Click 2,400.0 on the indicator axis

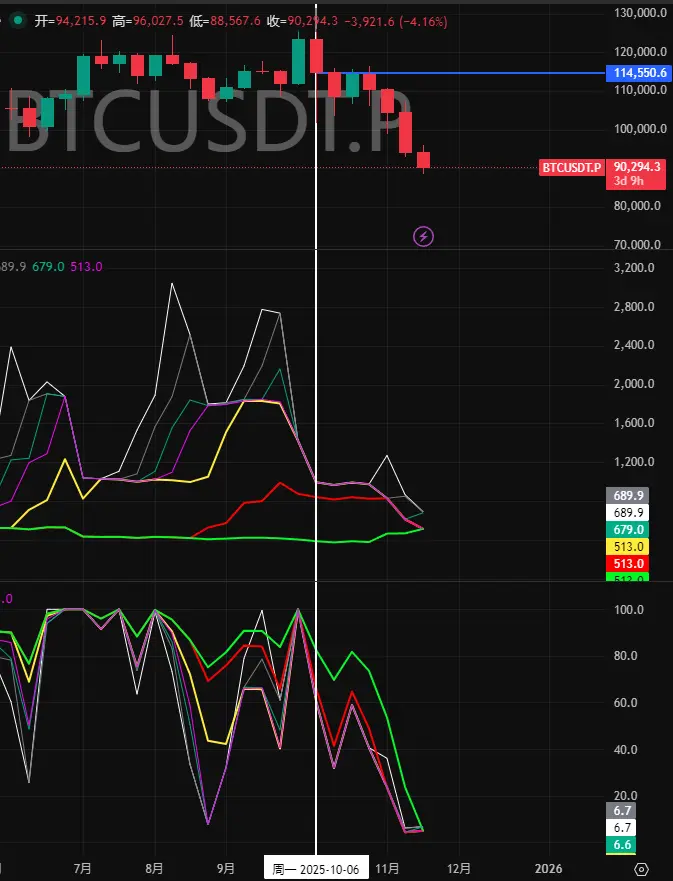click(634, 345)
